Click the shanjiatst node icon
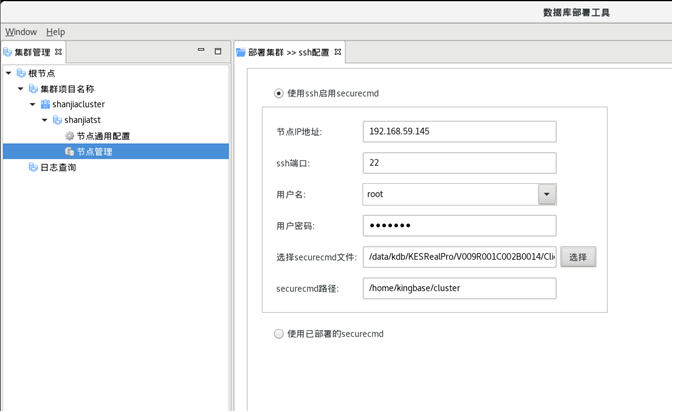The height and width of the screenshot is (412, 673). pos(57,120)
